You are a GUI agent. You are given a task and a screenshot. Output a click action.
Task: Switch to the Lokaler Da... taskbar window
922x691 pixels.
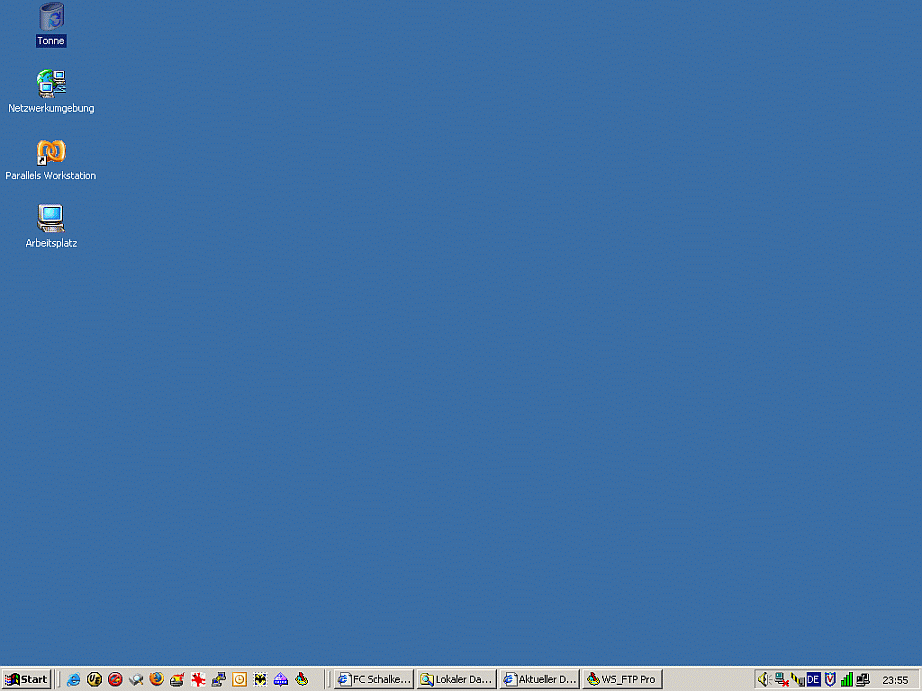coord(457,679)
